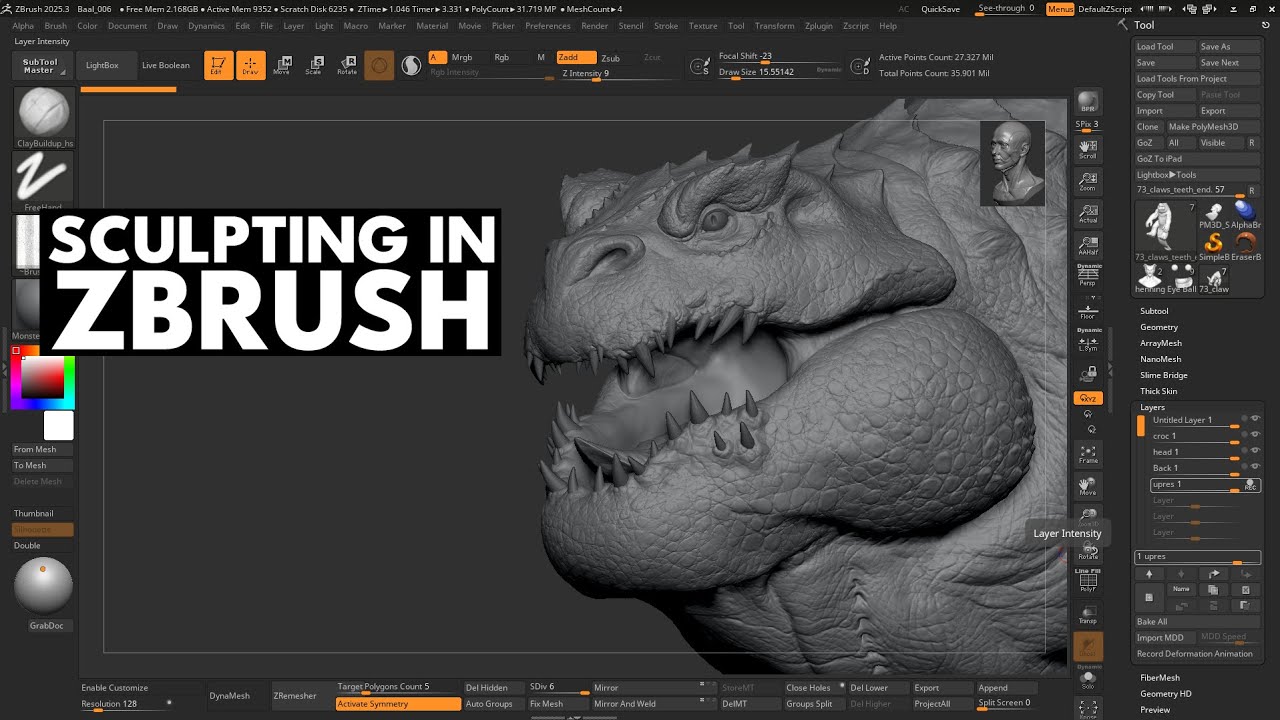Viewport: 1280px width, 720px height.
Task: Toggle the Zadd mode
Action: point(576,57)
